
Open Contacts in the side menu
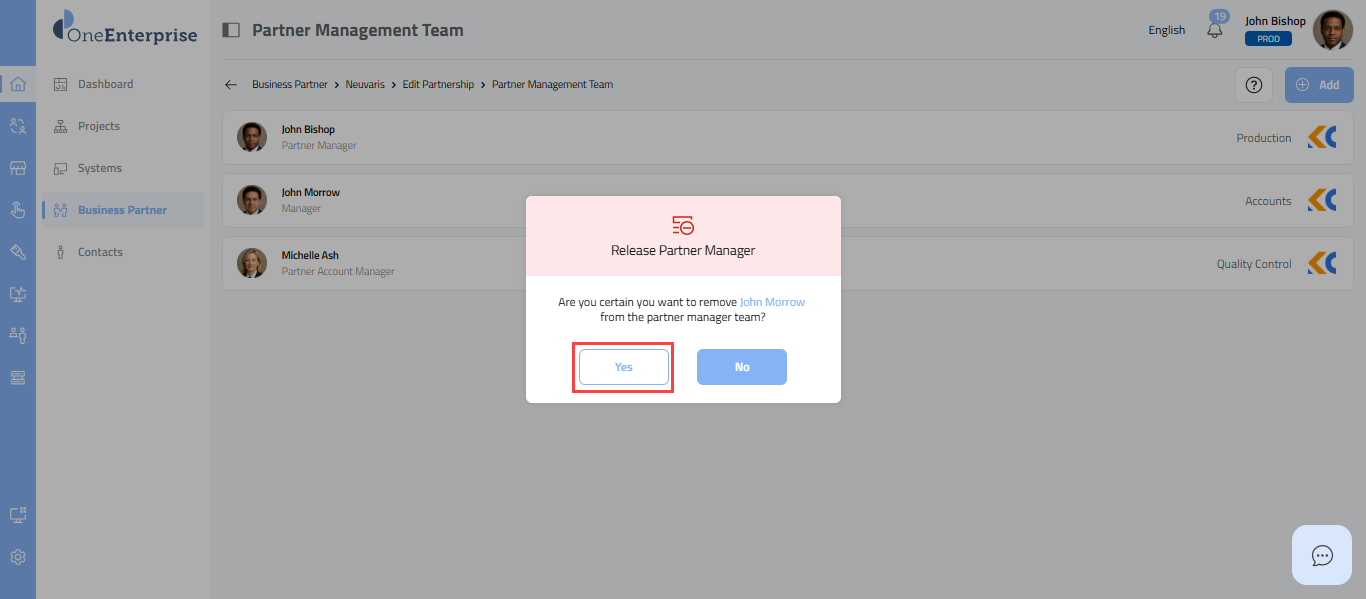click(x=100, y=252)
